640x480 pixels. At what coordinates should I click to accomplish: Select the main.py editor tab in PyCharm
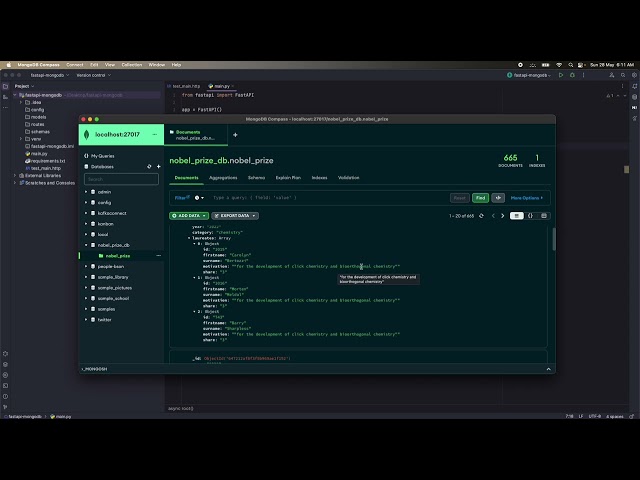(x=221, y=86)
